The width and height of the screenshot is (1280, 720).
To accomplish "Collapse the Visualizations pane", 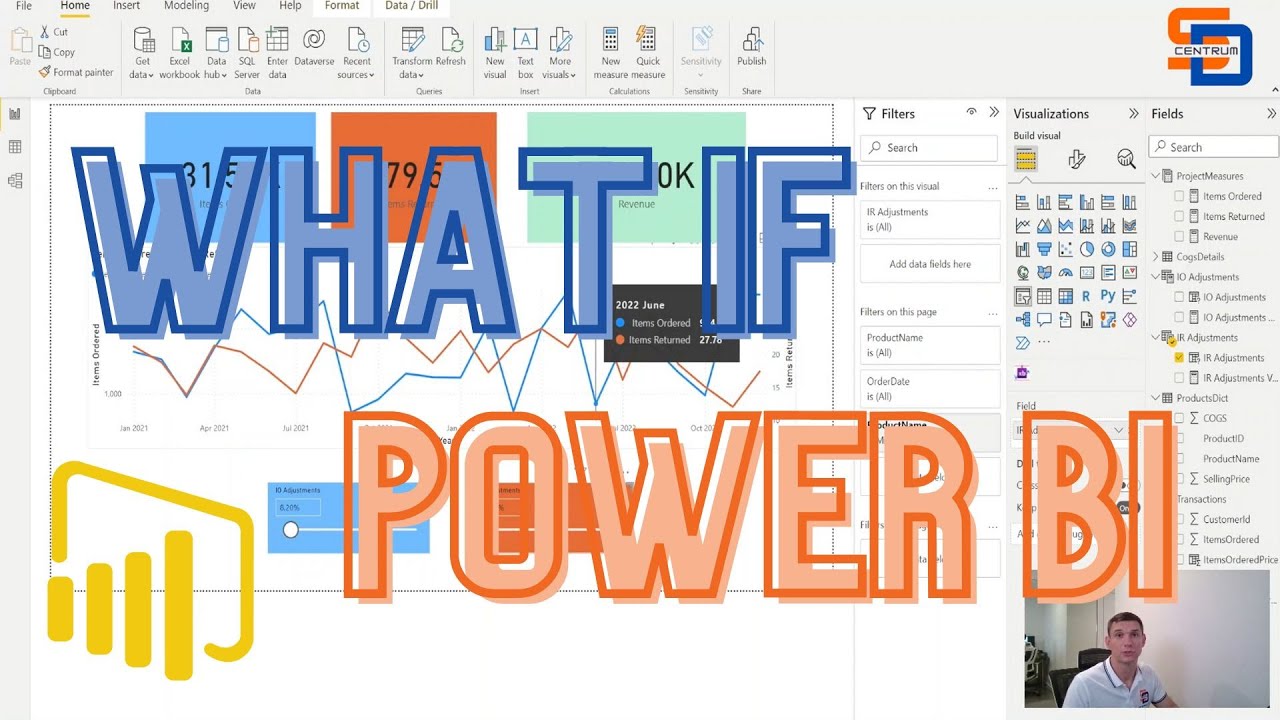I will coord(1133,113).
